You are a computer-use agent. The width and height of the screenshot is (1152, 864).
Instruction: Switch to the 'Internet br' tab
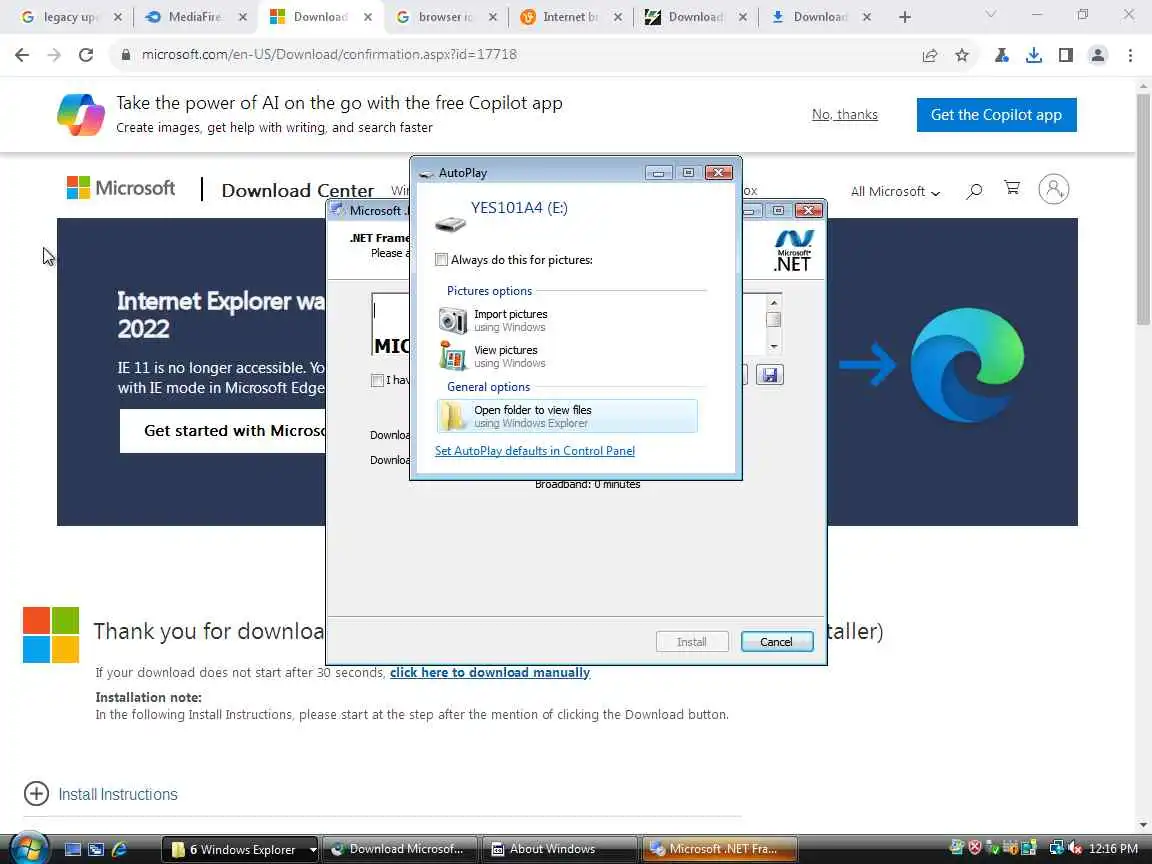[569, 17]
